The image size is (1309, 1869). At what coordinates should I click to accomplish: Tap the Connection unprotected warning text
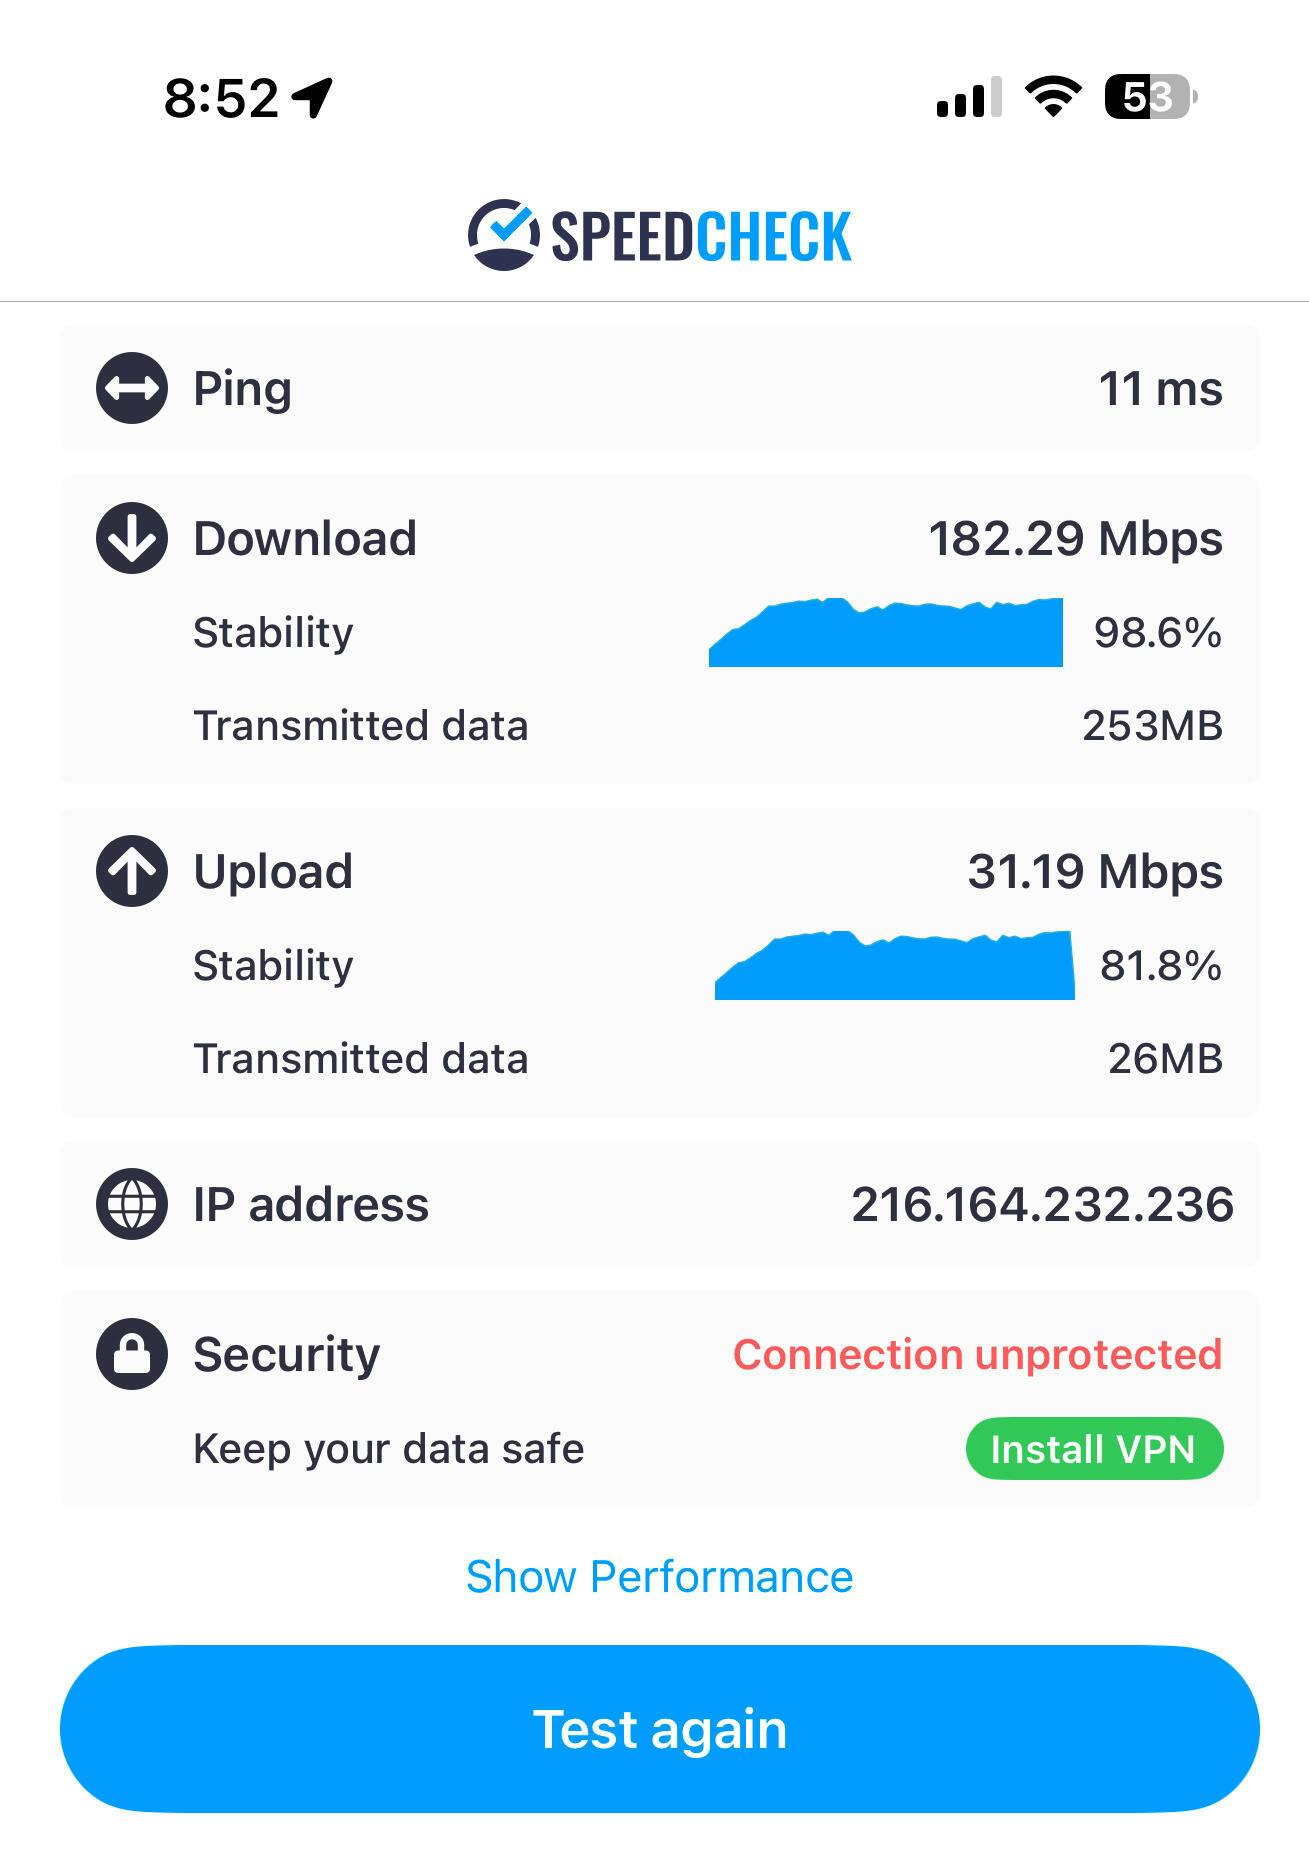pos(977,1354)
